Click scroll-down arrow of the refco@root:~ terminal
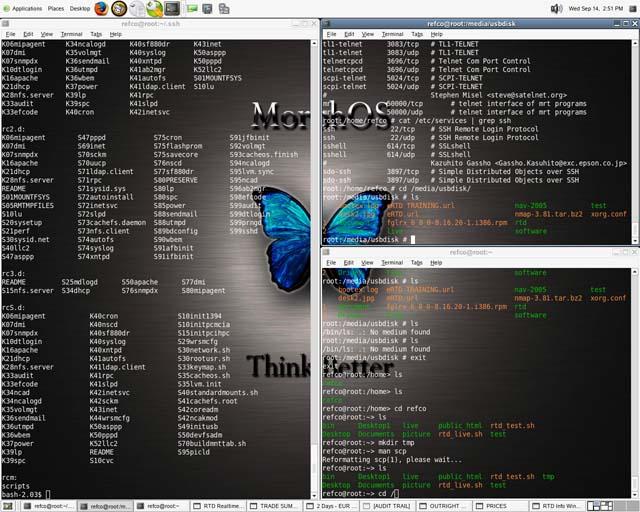 point(635,495)
